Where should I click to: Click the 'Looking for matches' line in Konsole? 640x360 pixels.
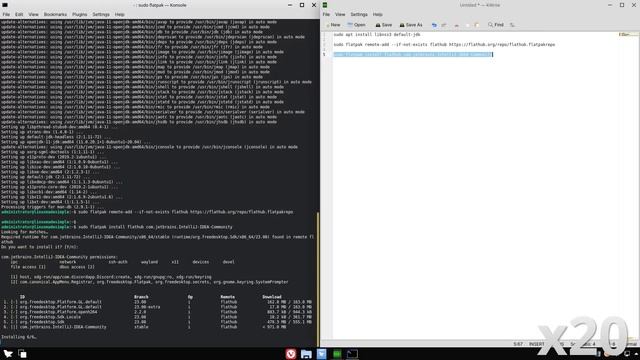click(x=24, y=232)
